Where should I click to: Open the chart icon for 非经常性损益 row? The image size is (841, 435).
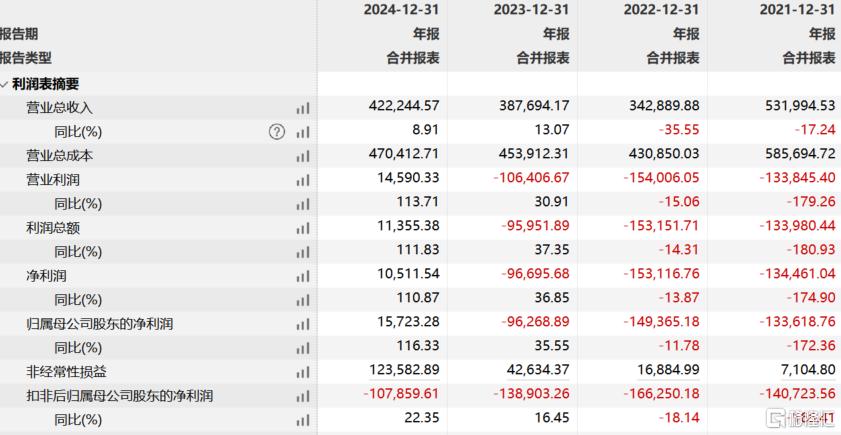point(302,372)
